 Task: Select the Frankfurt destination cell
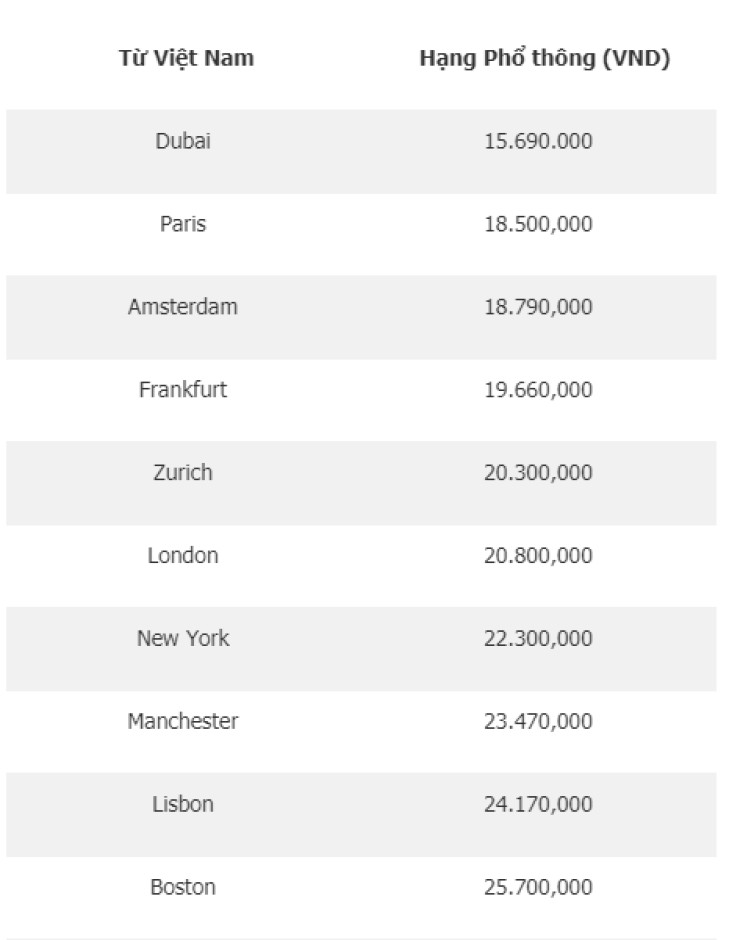[x=183, y=390]
